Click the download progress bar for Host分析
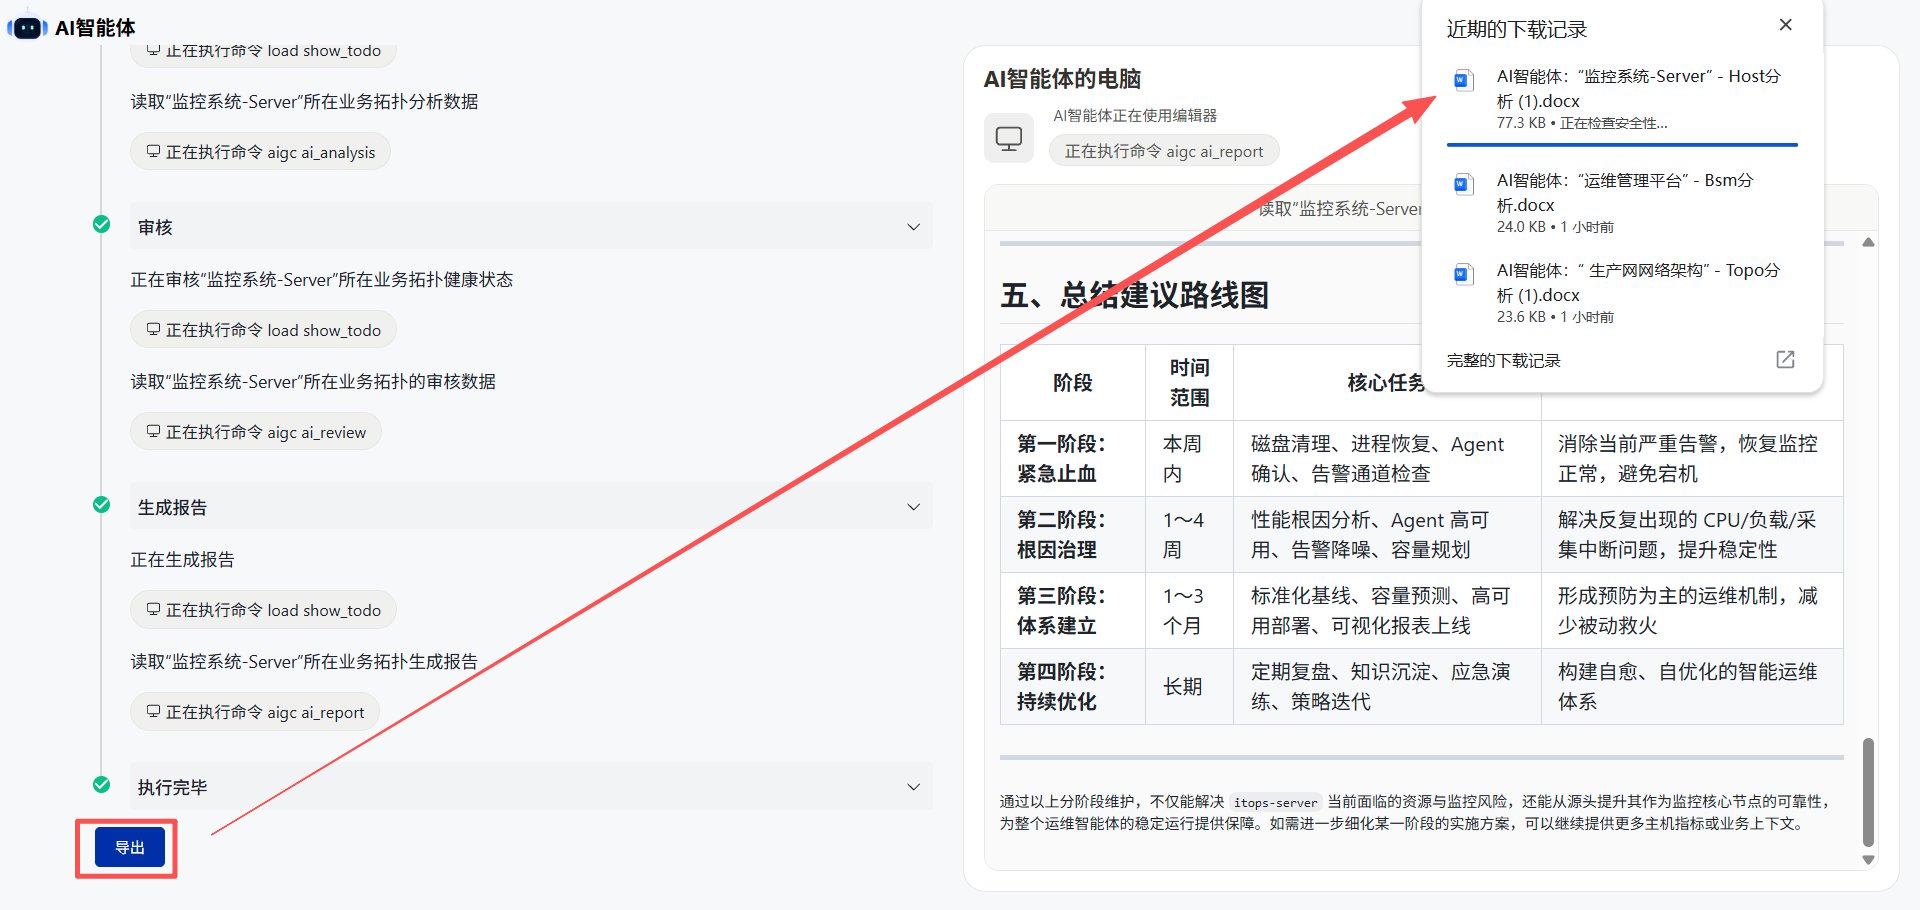The width and height of the screenshot is (1920, 910). coord(1622,145)
